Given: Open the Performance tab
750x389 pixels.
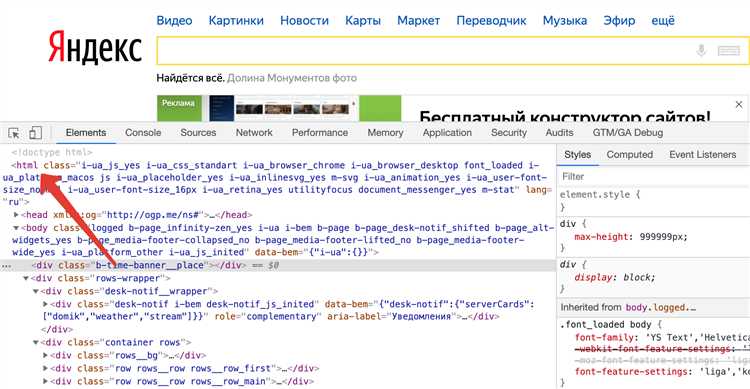Looking at the screenshot, I should 320,133.
